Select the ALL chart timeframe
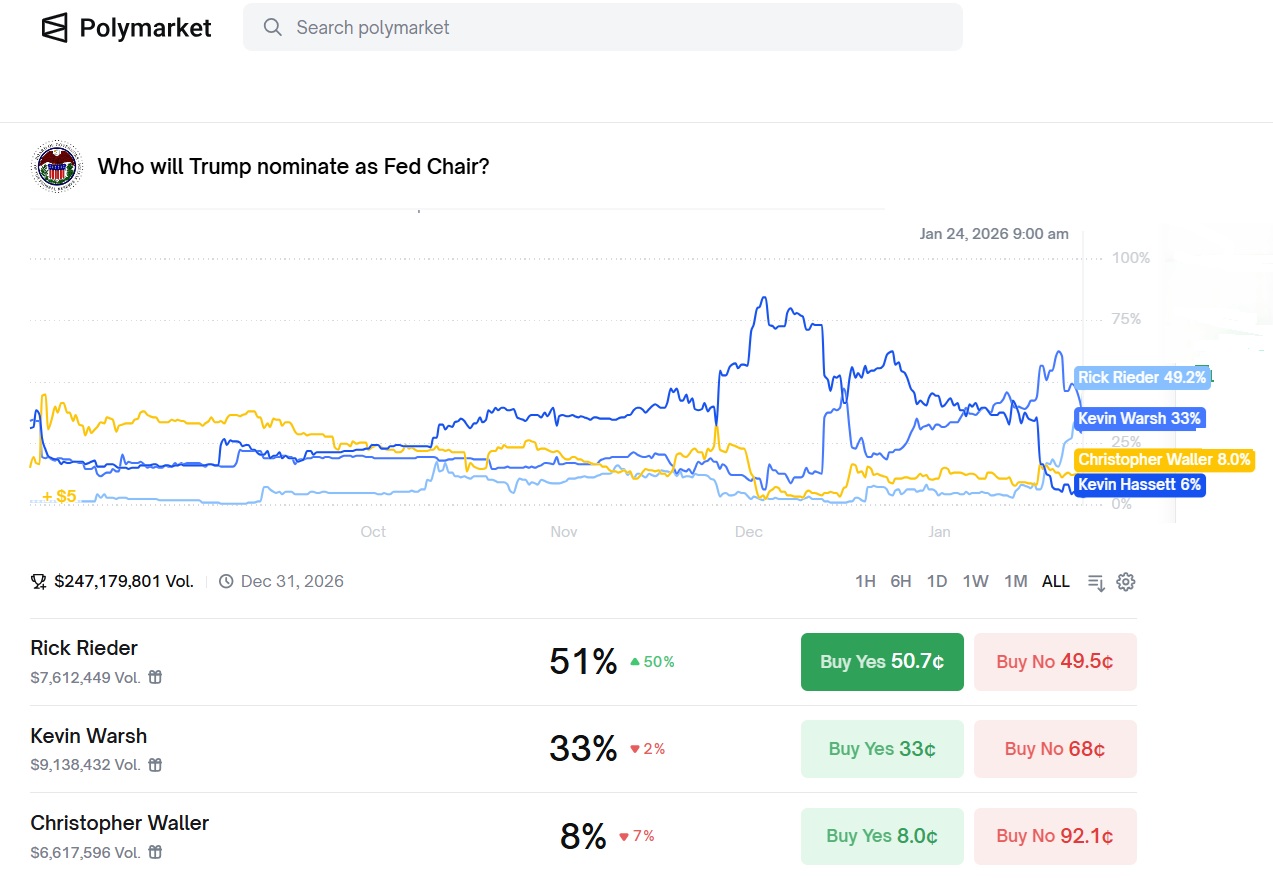Screen dimensions: 1273x878 (x=1056, y=582)
